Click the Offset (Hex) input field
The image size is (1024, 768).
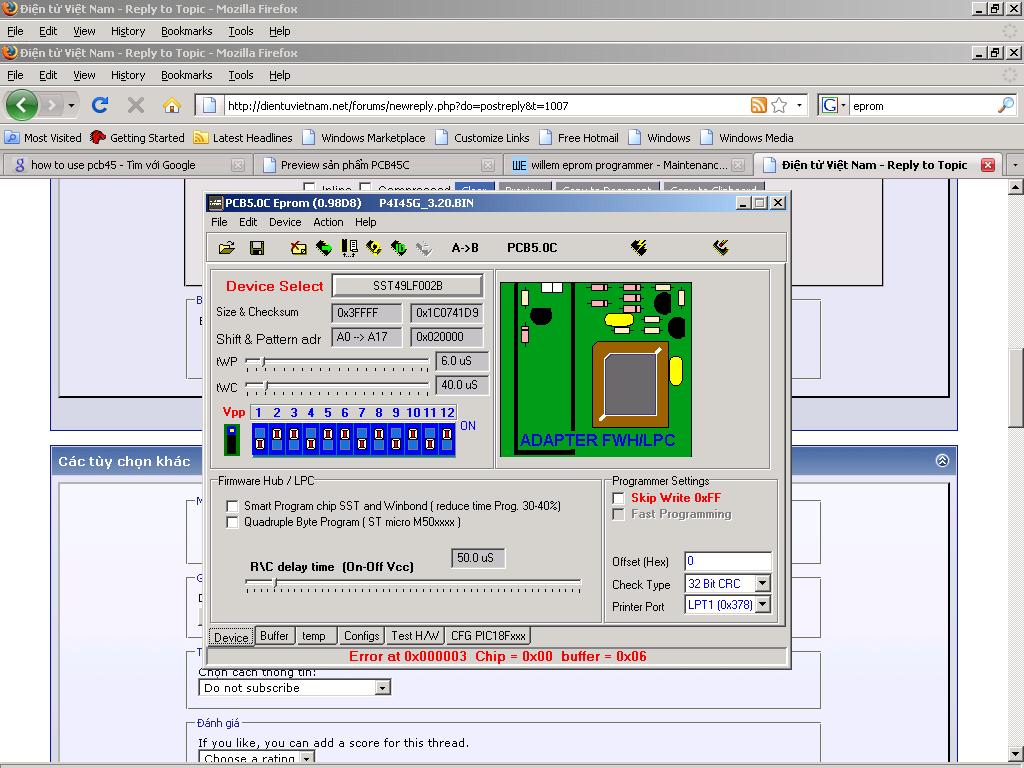tap(727, 562)
